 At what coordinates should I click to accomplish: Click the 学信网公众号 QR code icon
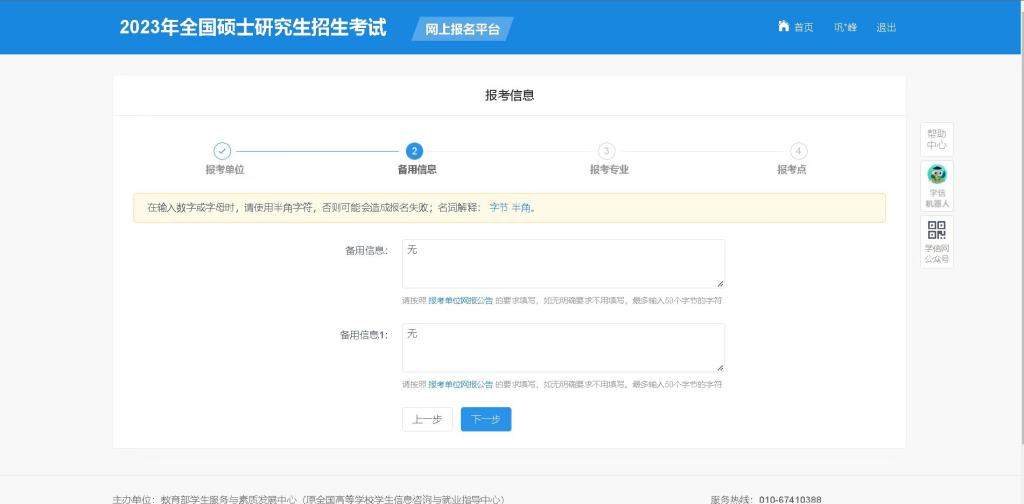tap(937, 231)
